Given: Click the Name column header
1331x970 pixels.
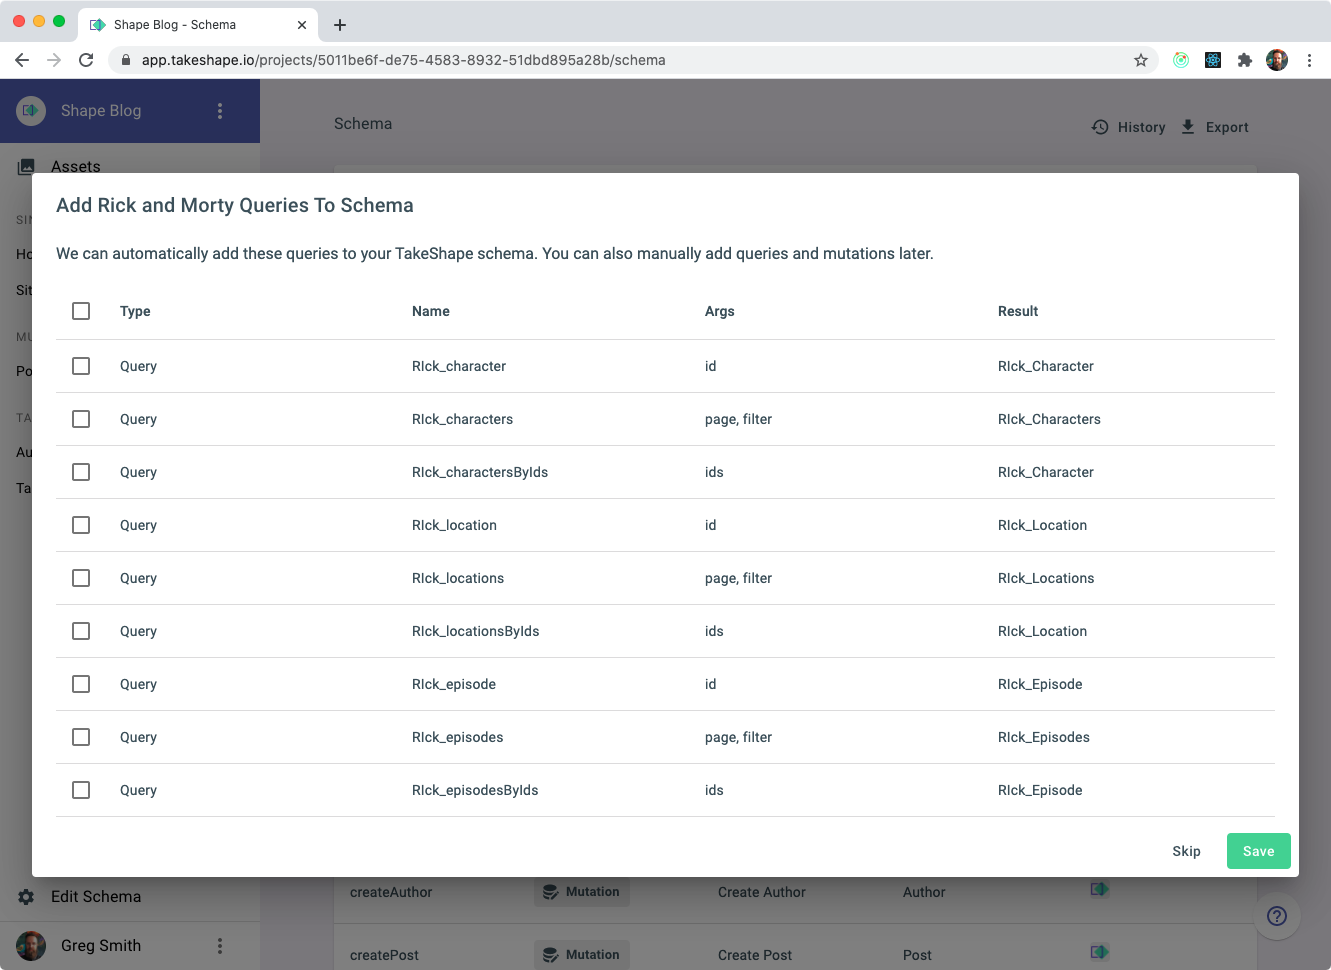Looking at the screenshot, I should [x=431, y=311].
